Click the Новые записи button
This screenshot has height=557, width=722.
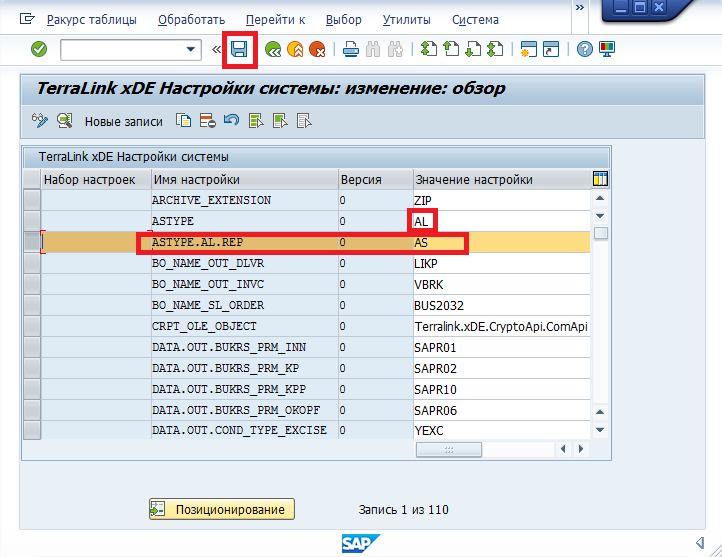[x=123, y=121]
